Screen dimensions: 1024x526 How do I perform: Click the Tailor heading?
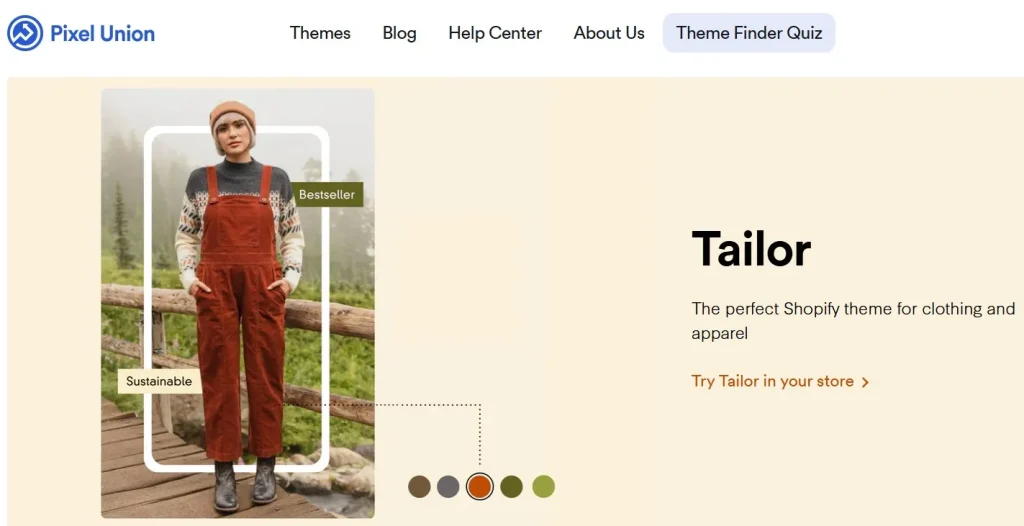pyautogui.click(x=751, y=249)
